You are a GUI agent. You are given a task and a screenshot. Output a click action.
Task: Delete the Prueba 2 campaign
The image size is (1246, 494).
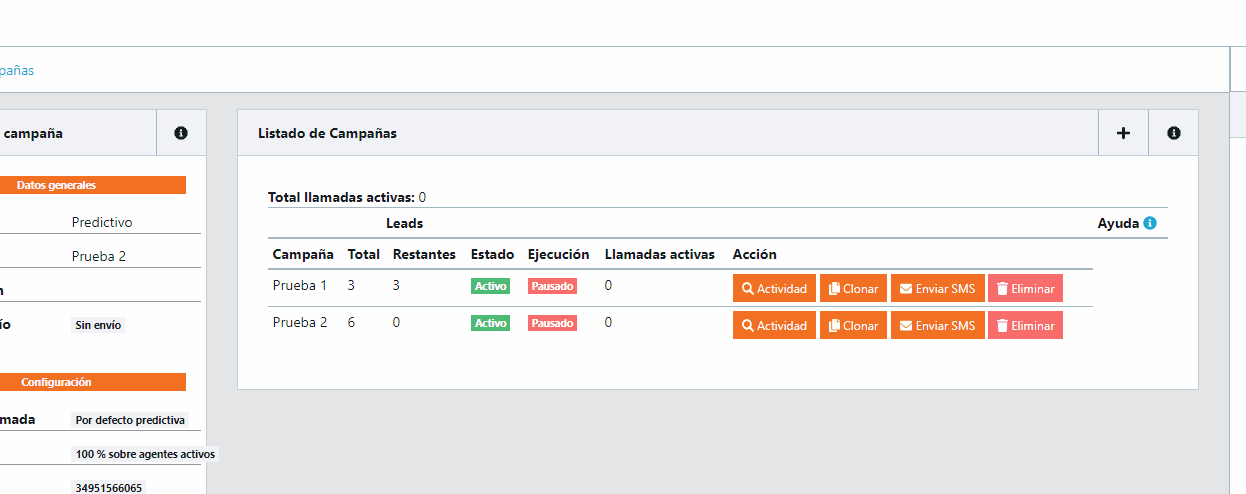pos(1025,325)
